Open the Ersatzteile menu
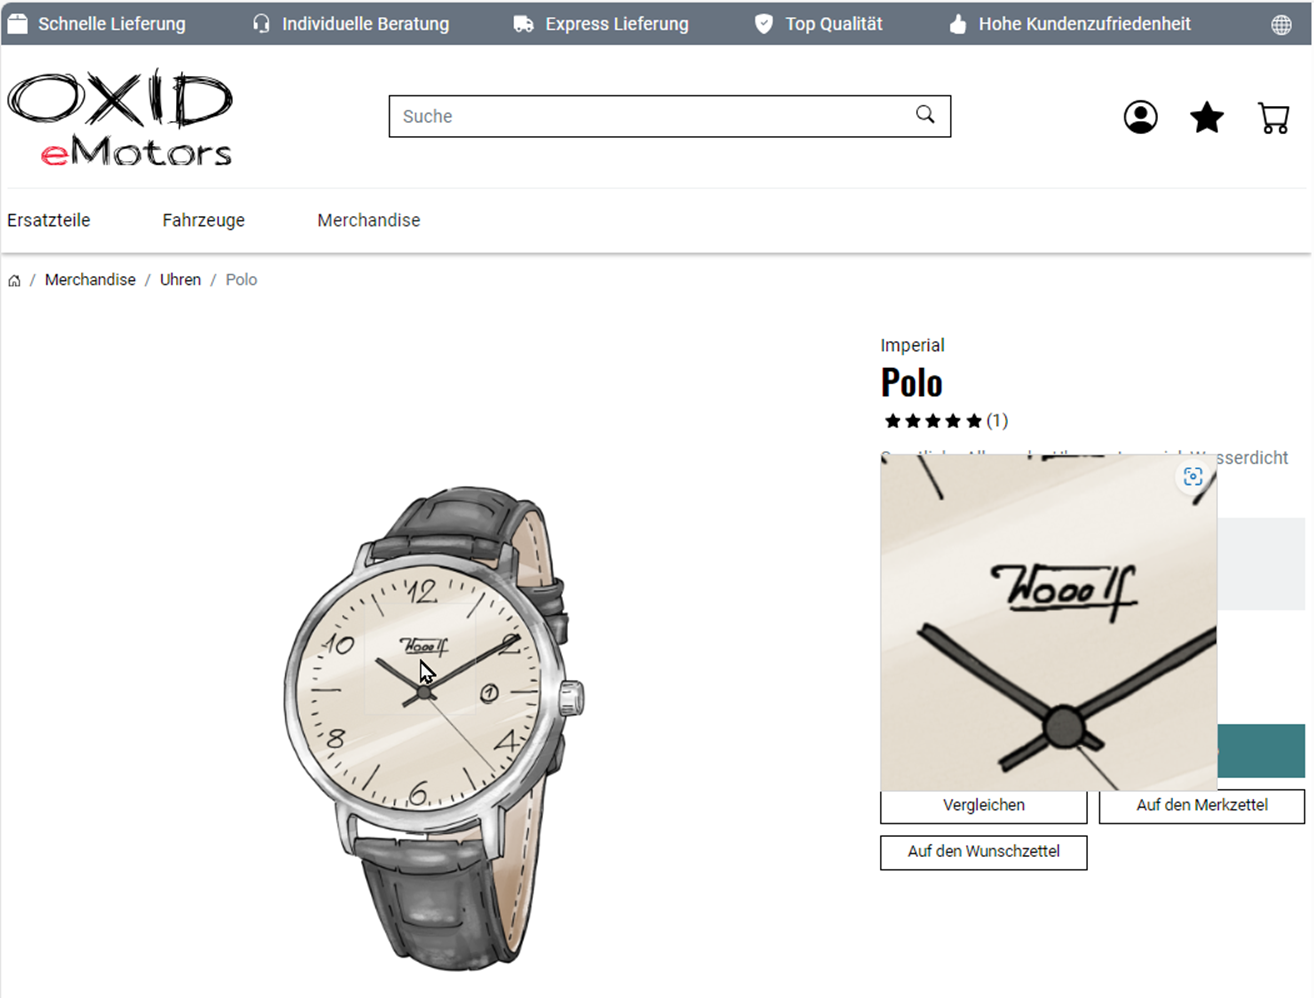Screen dimensions: 1314x998 click(x=49, y=220)
